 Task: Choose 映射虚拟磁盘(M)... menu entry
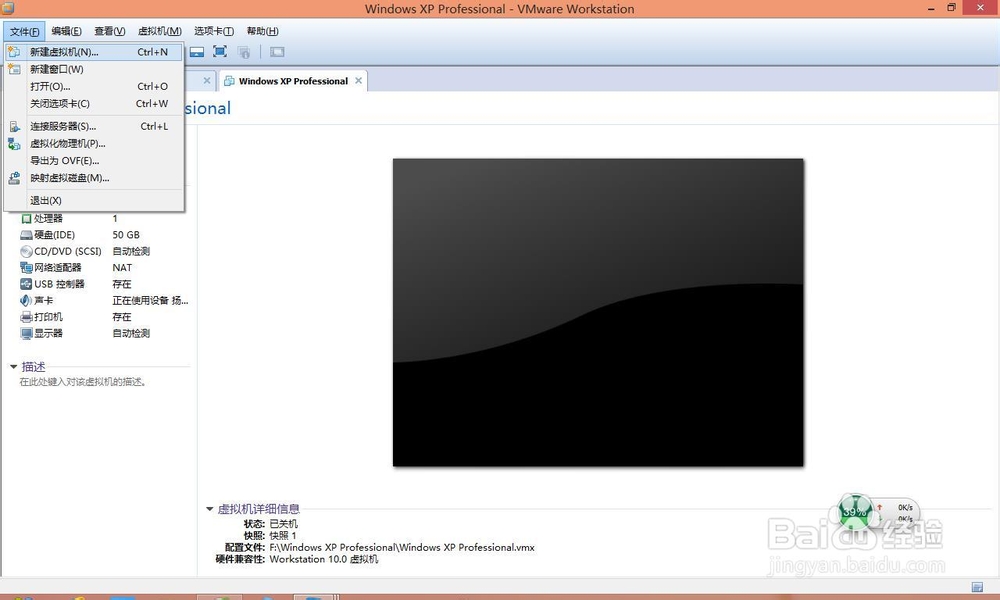click(94, 178)
